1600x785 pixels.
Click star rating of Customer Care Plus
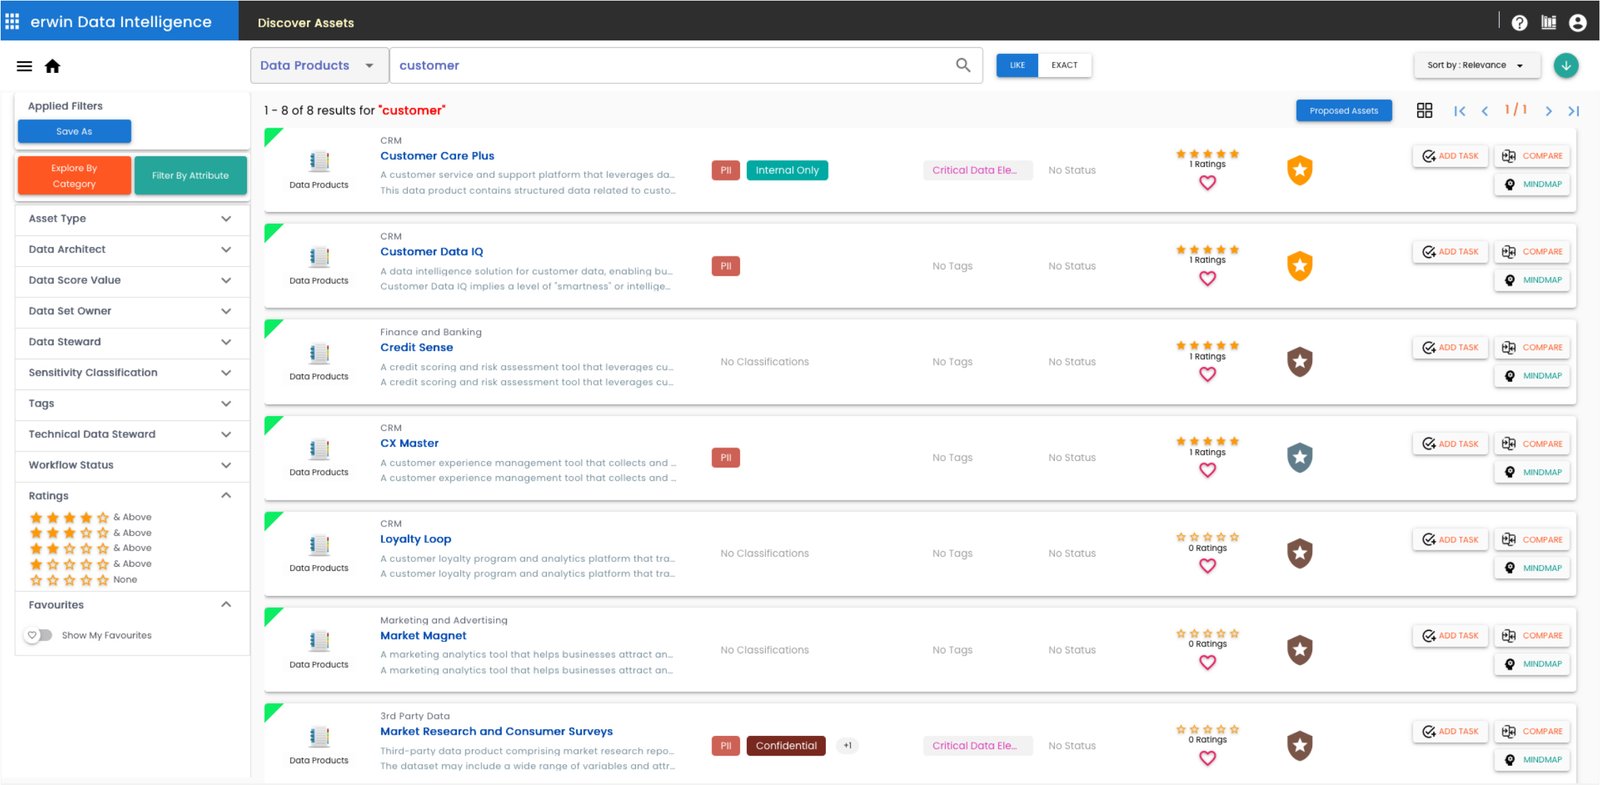coord(1207,154)
